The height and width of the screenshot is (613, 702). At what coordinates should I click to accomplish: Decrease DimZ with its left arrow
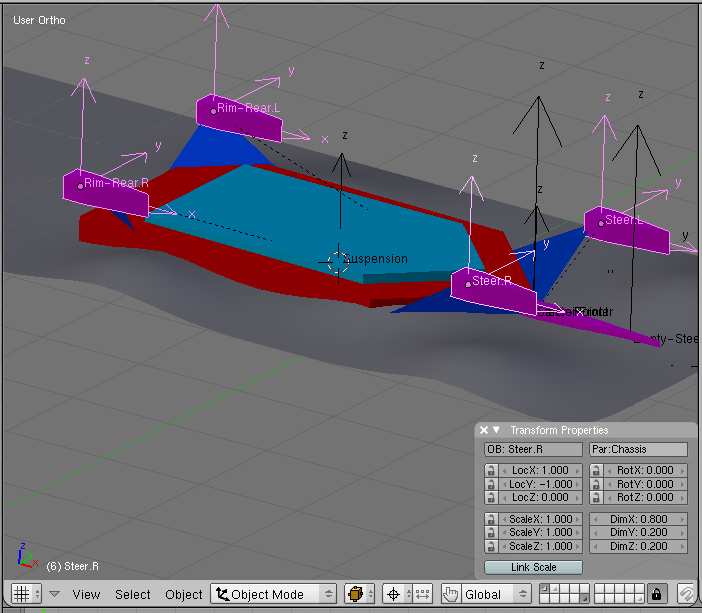[x=595, y=546]
